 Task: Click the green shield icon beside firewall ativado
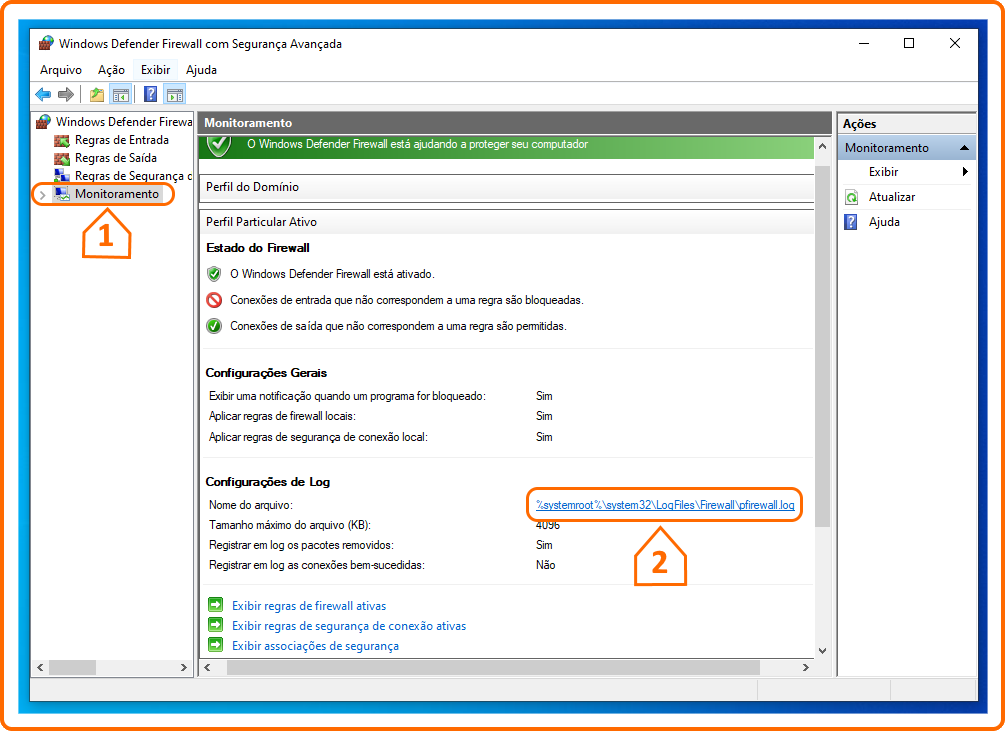click(x=214, y=274)
